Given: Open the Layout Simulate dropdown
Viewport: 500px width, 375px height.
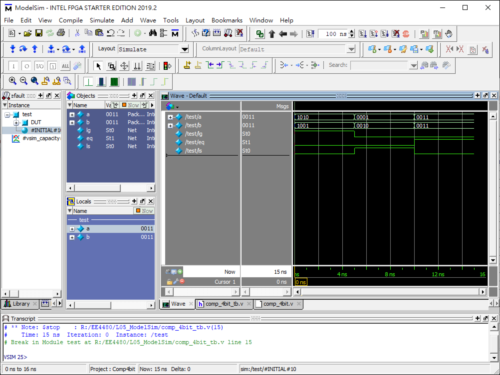Looking at the screenshot, I should click(184, 49).
